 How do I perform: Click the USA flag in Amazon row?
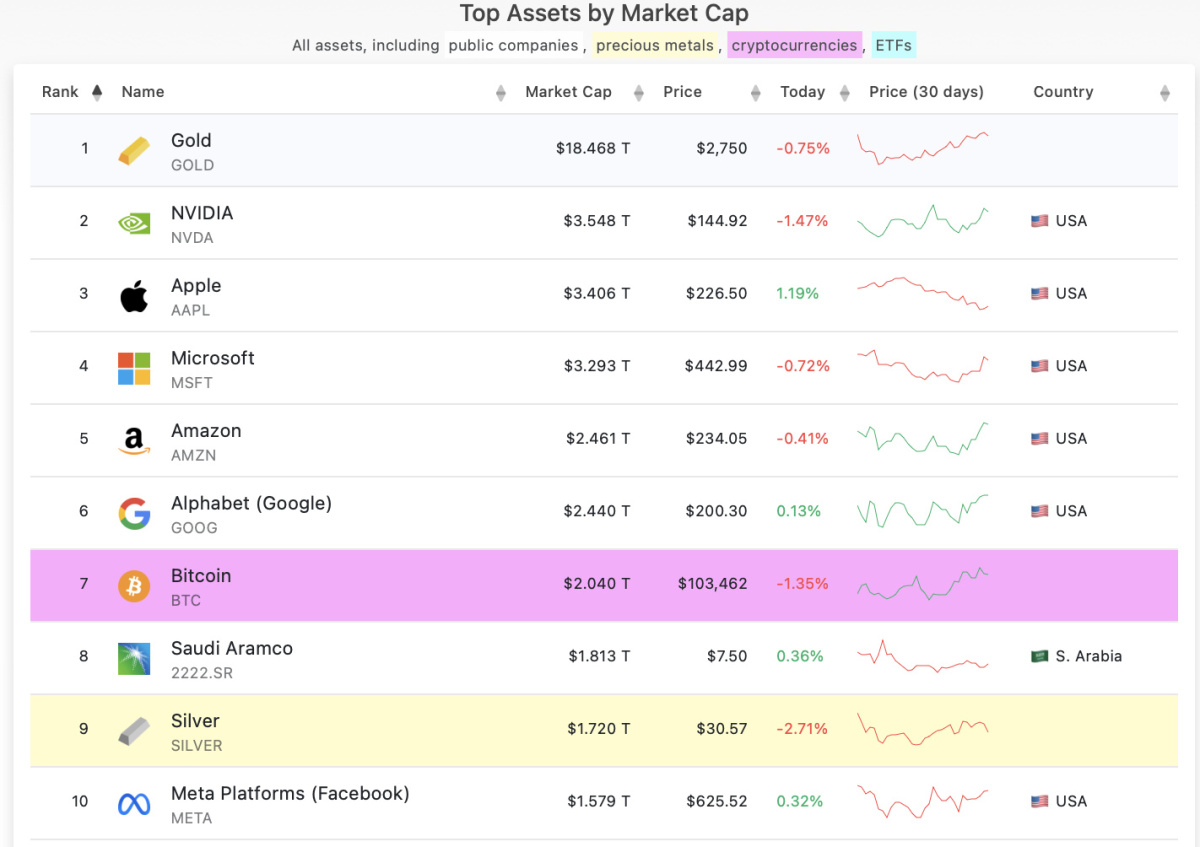click(x=1040, y=439)
